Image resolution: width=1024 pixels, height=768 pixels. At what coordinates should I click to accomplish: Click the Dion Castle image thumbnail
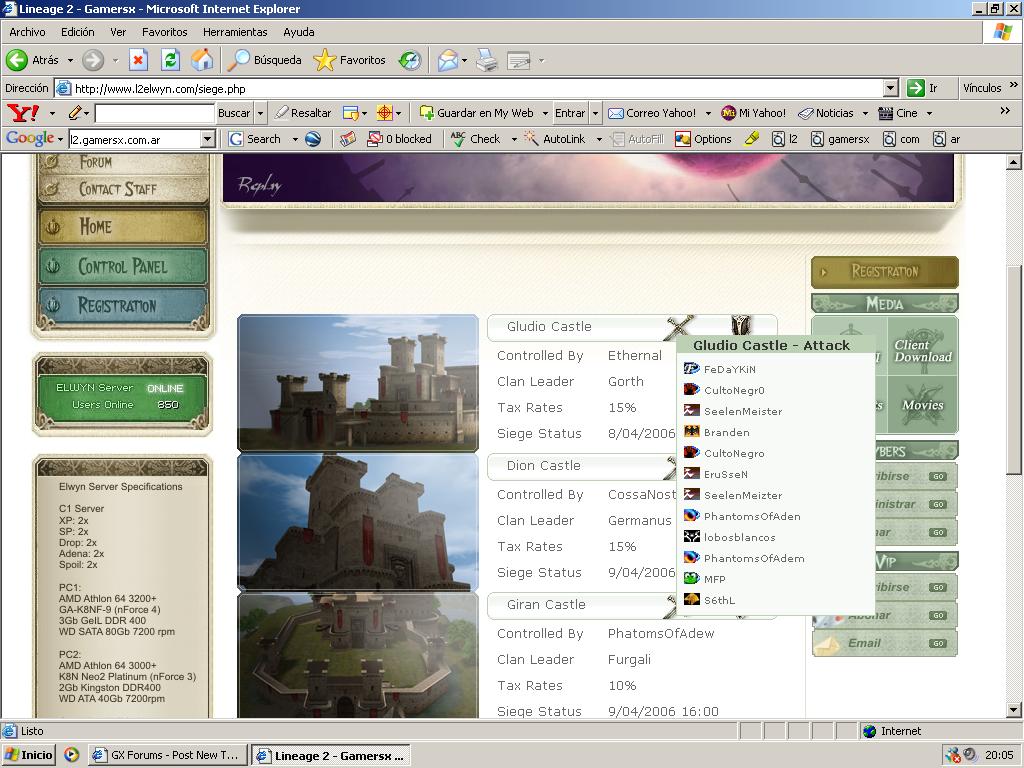[x=358, y=522]
